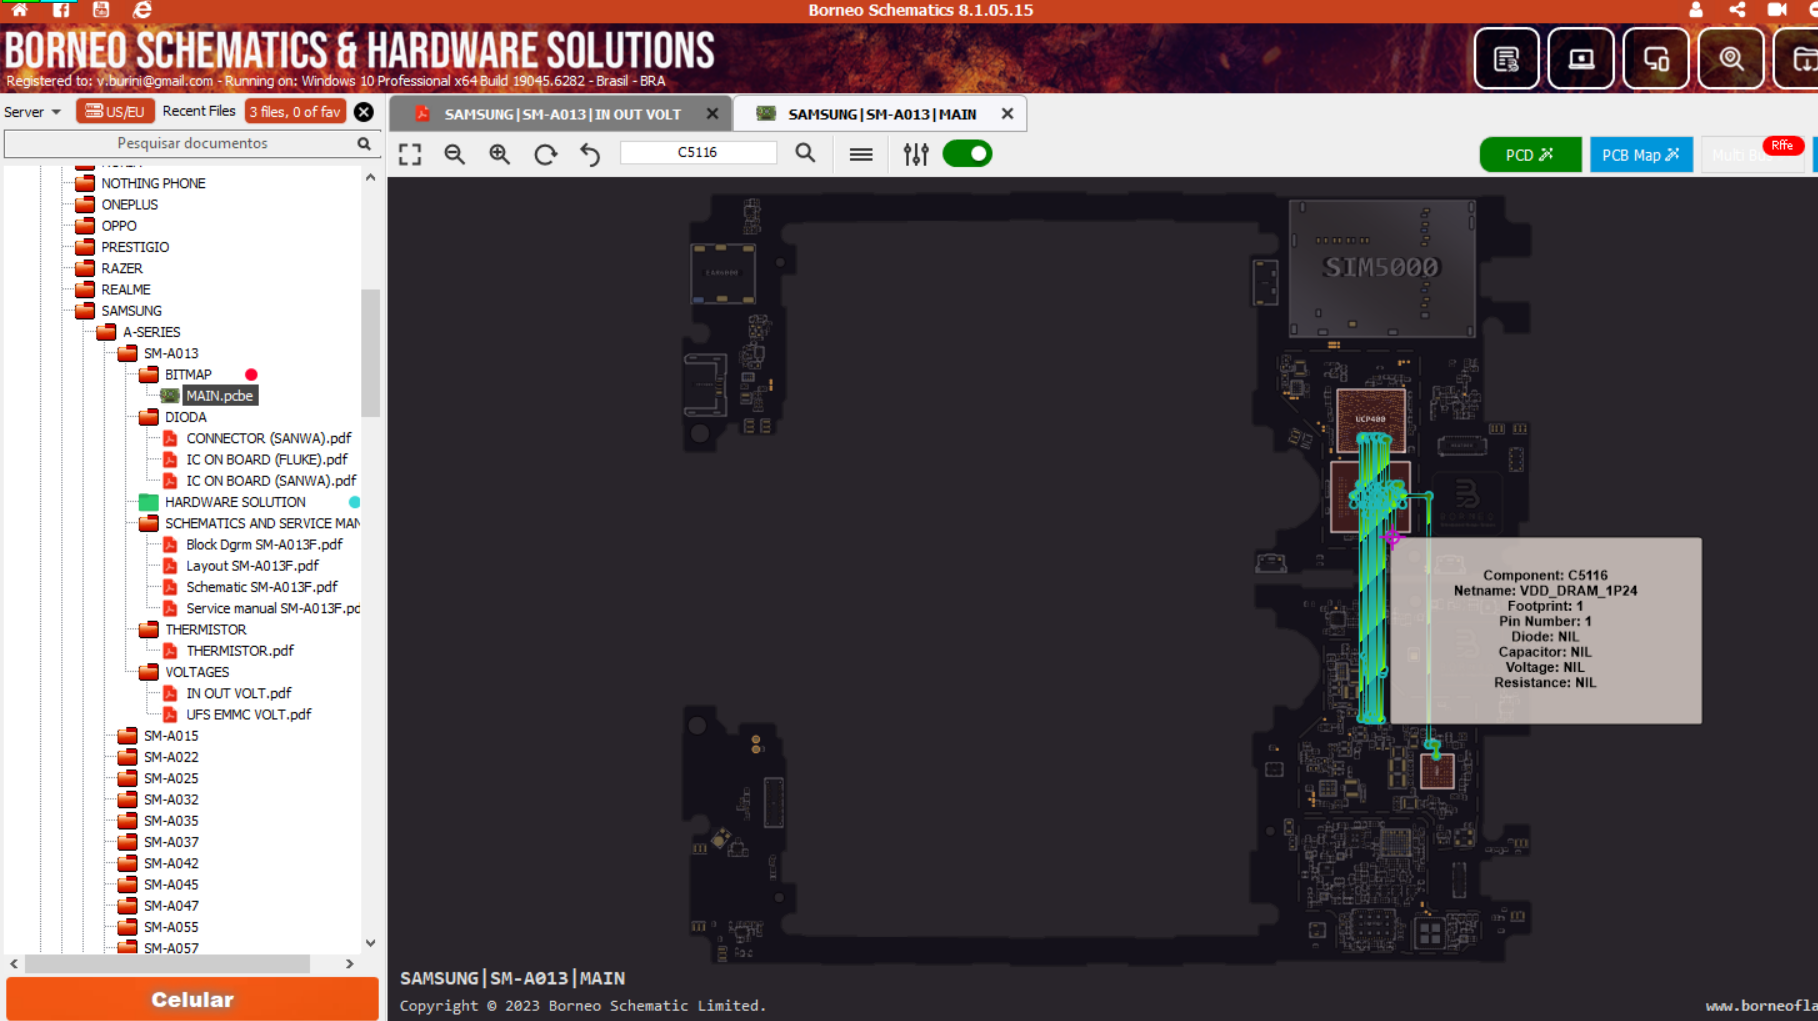1818x1021 pixels.
Task: Click the Celular button
Action: (x=192, y=999)
